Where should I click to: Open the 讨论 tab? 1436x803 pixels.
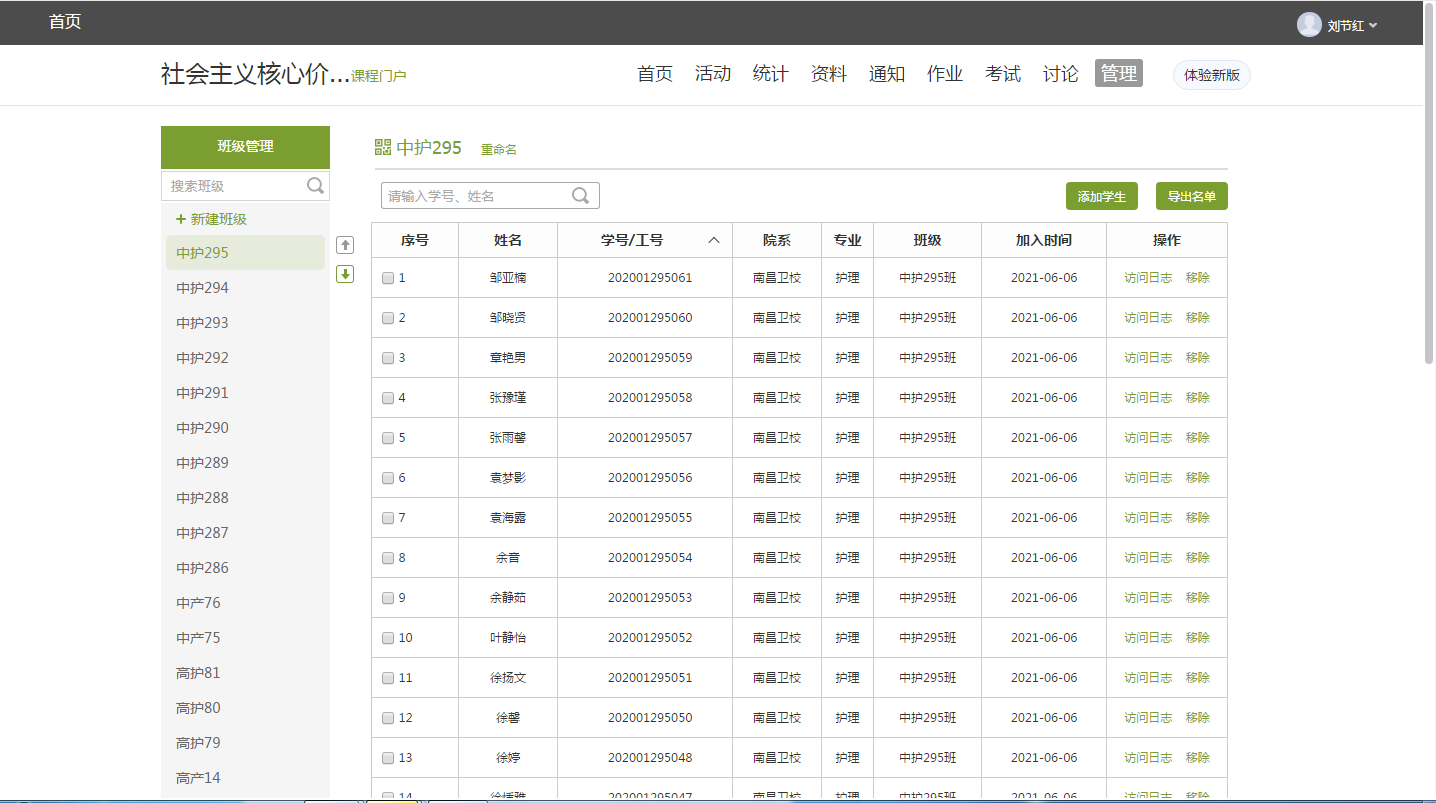click(x=1061, y=74)
